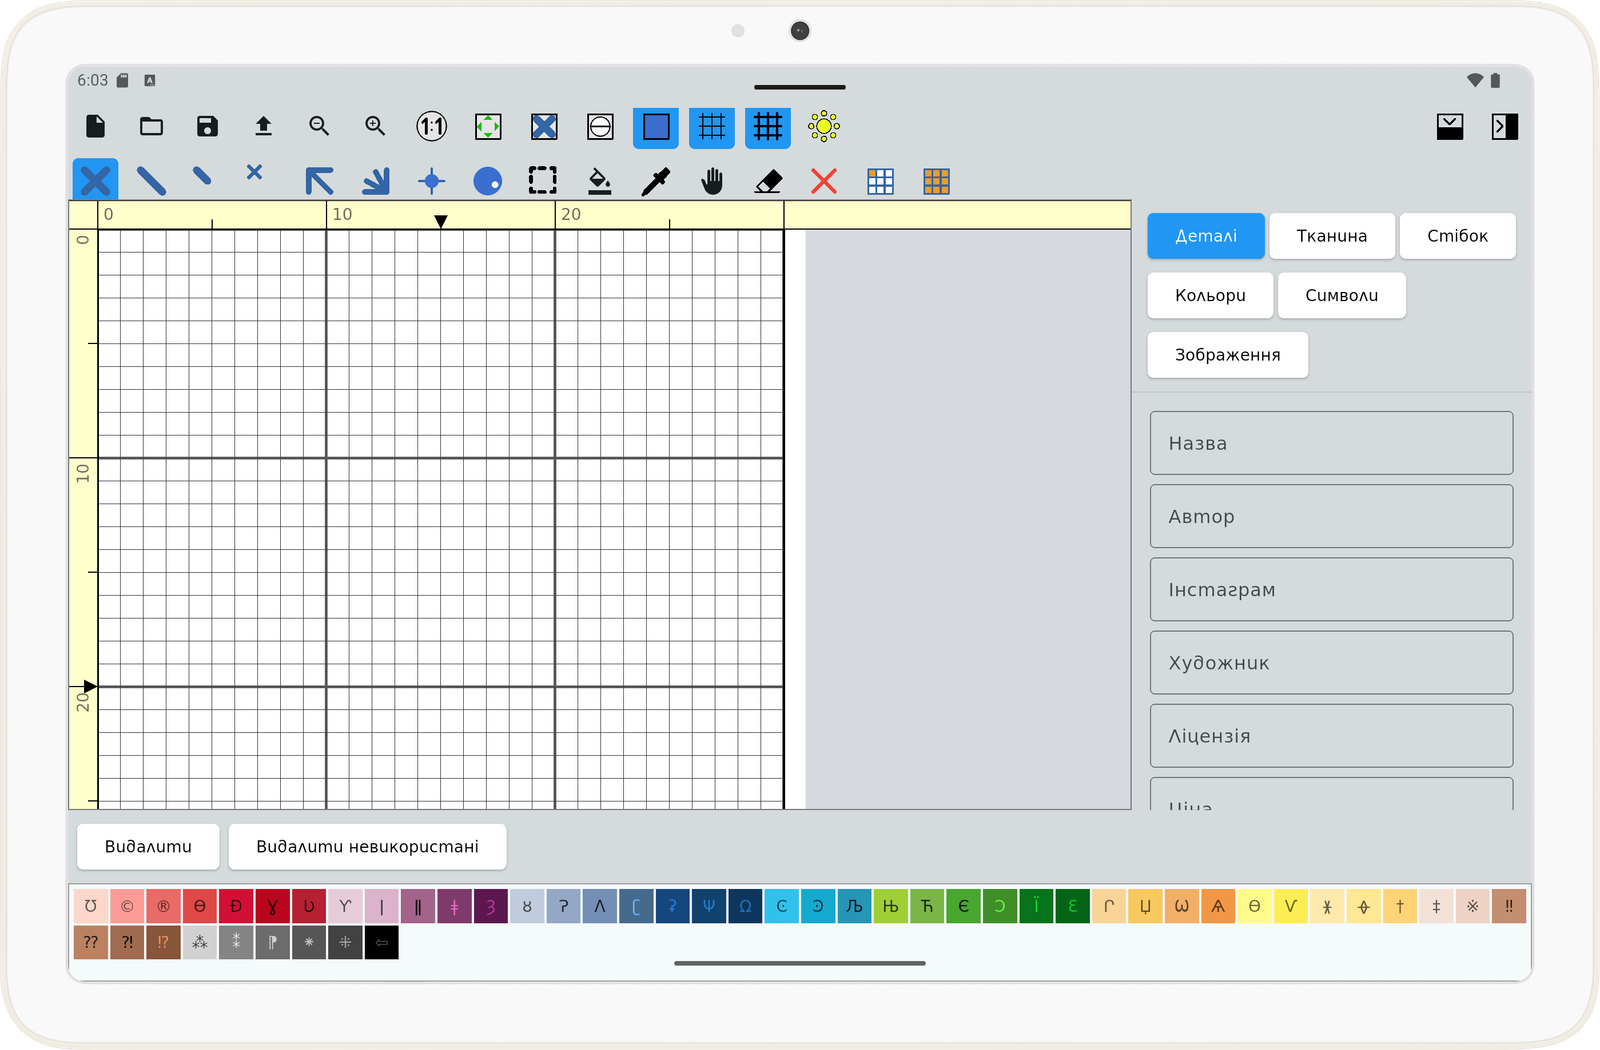The width and height of the screenshot is (1600, 1050).
Task: Collapse the side panel with the arrow icon
Action: [x=1505, y=126]
